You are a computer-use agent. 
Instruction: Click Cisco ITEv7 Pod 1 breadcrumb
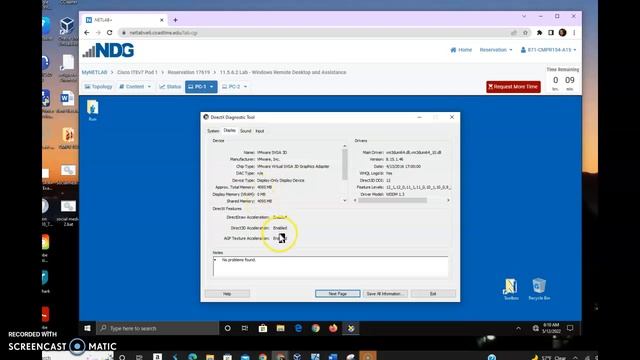tap(137, 72)
